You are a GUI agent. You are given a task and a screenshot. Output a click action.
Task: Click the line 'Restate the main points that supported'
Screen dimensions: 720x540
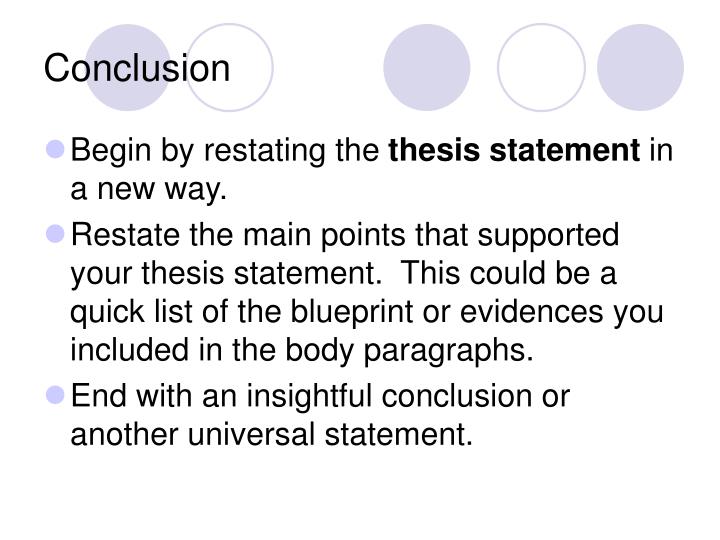point(345,236)
